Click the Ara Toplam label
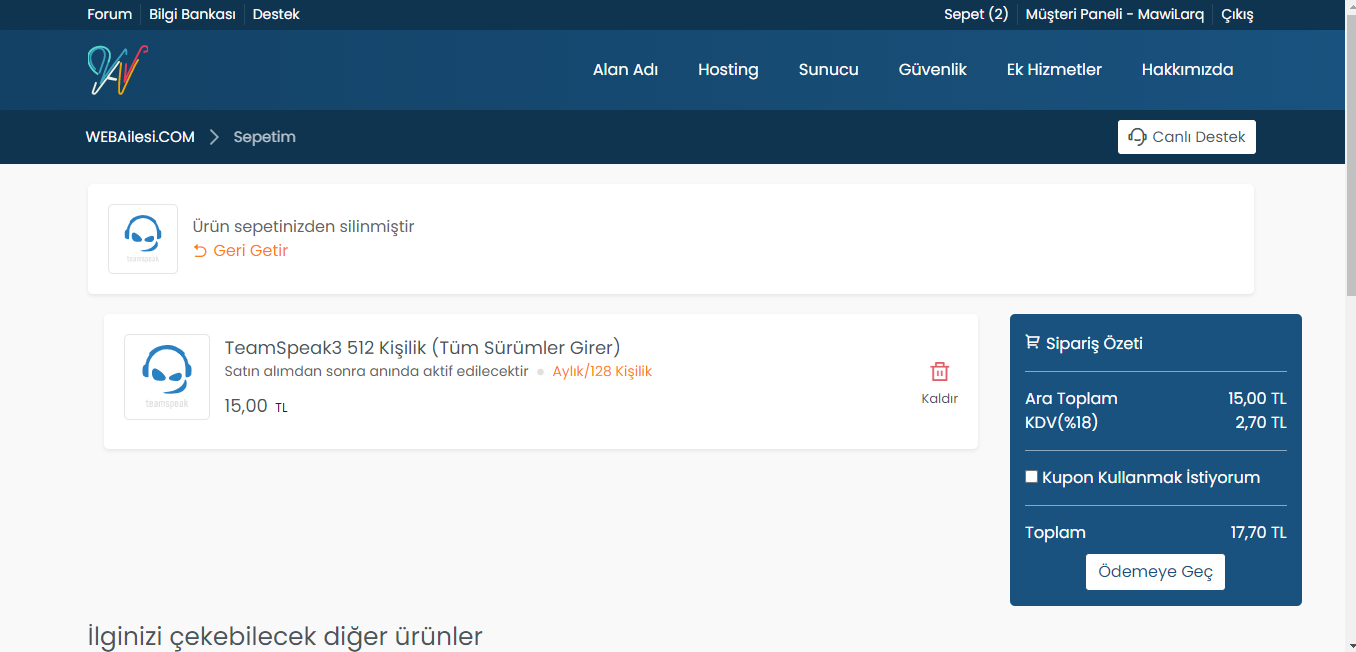 pyautogui.click(x=1071, y=399)
